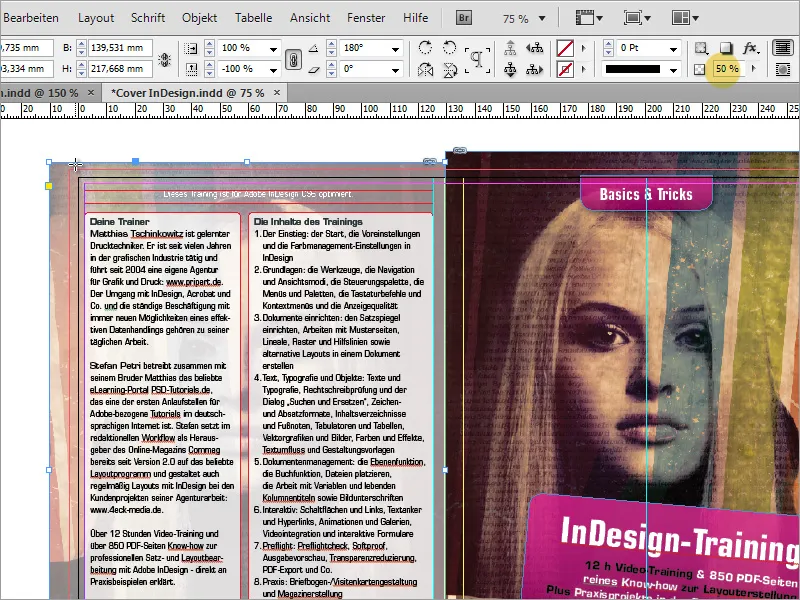Click Rotate 90° clockwise icon

pyautogui.click(x=425, y=47)
